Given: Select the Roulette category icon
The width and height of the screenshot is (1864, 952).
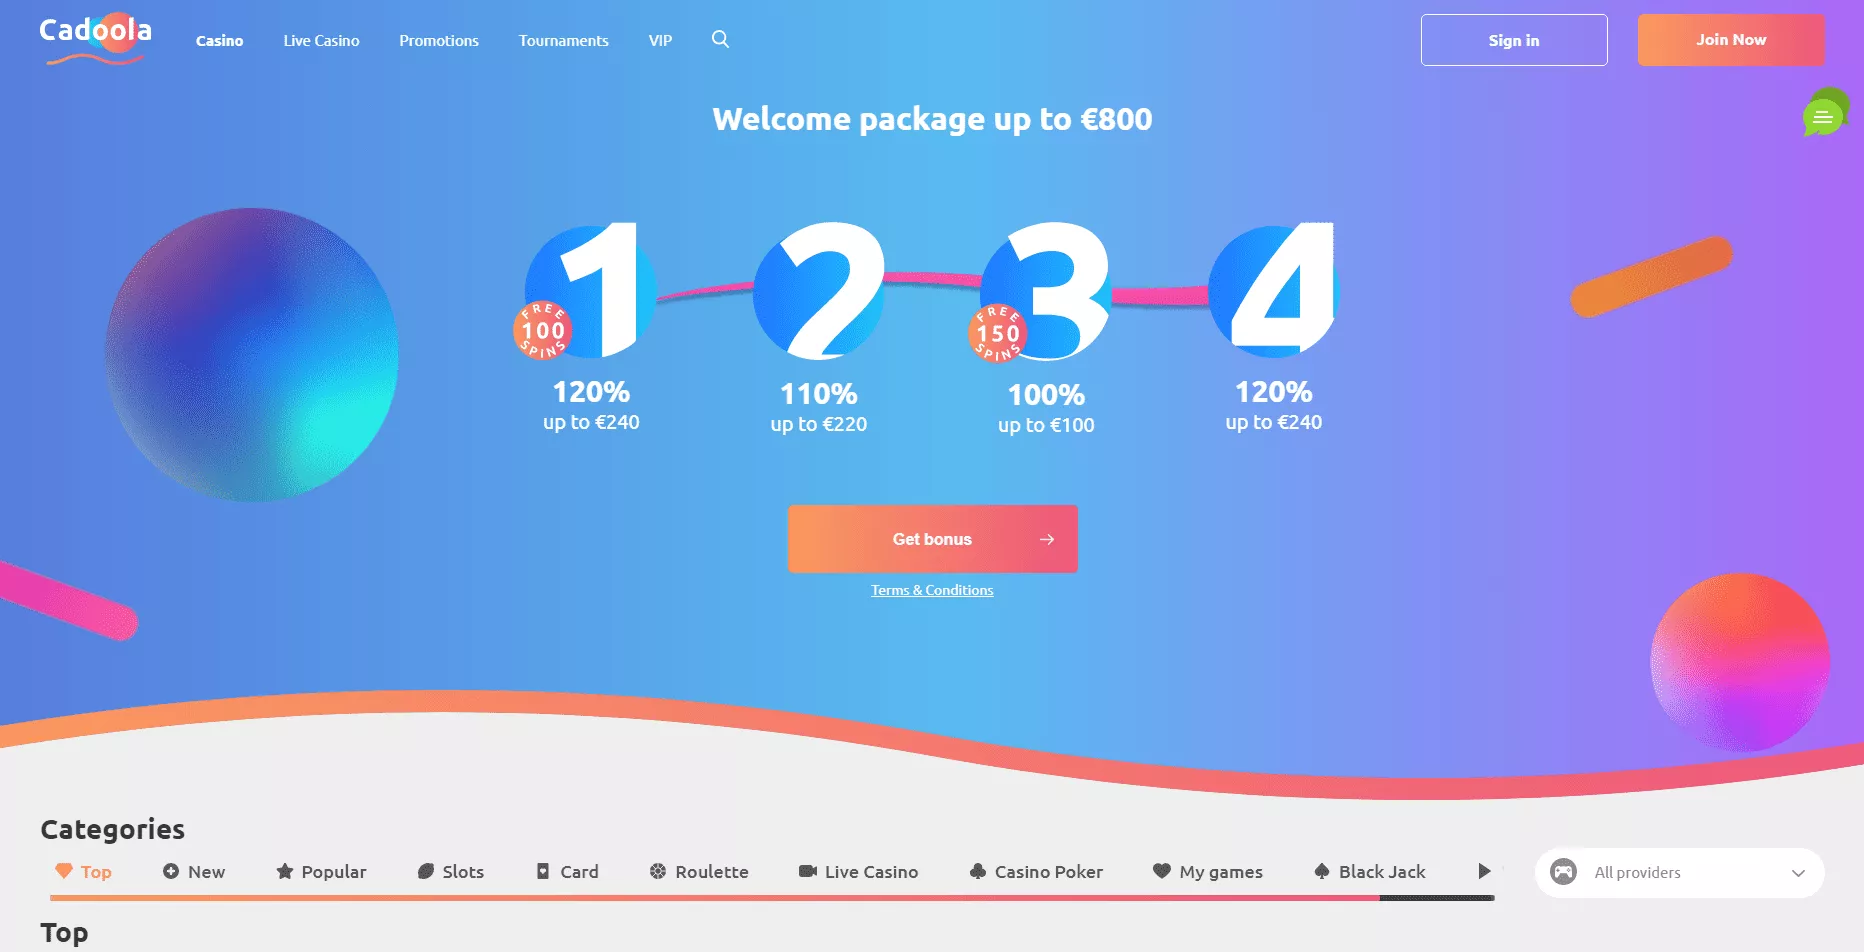Looking at the screenshot, I should tap(658, 871).
